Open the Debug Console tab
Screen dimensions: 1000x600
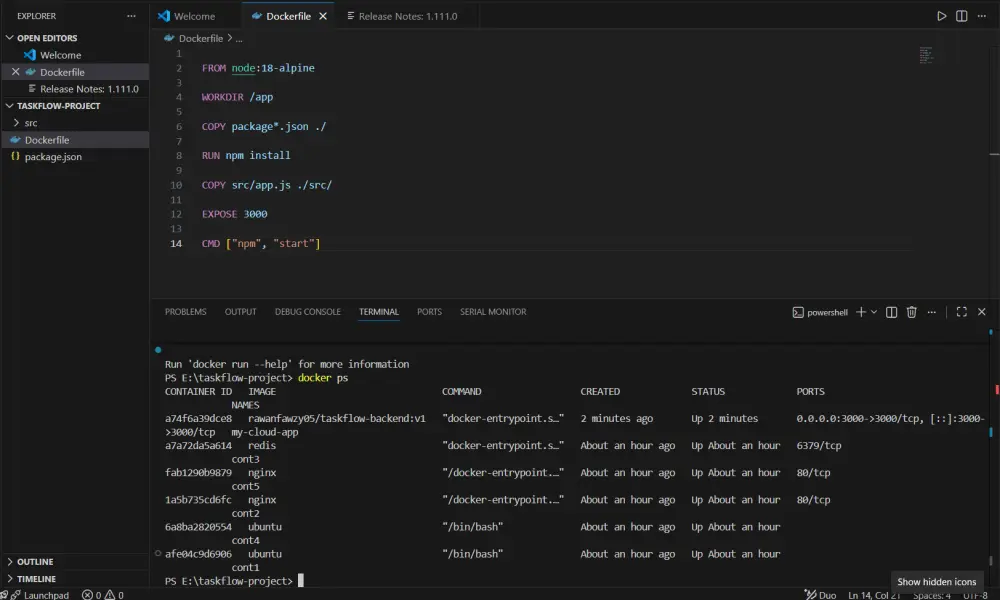[x=307, y=312]
